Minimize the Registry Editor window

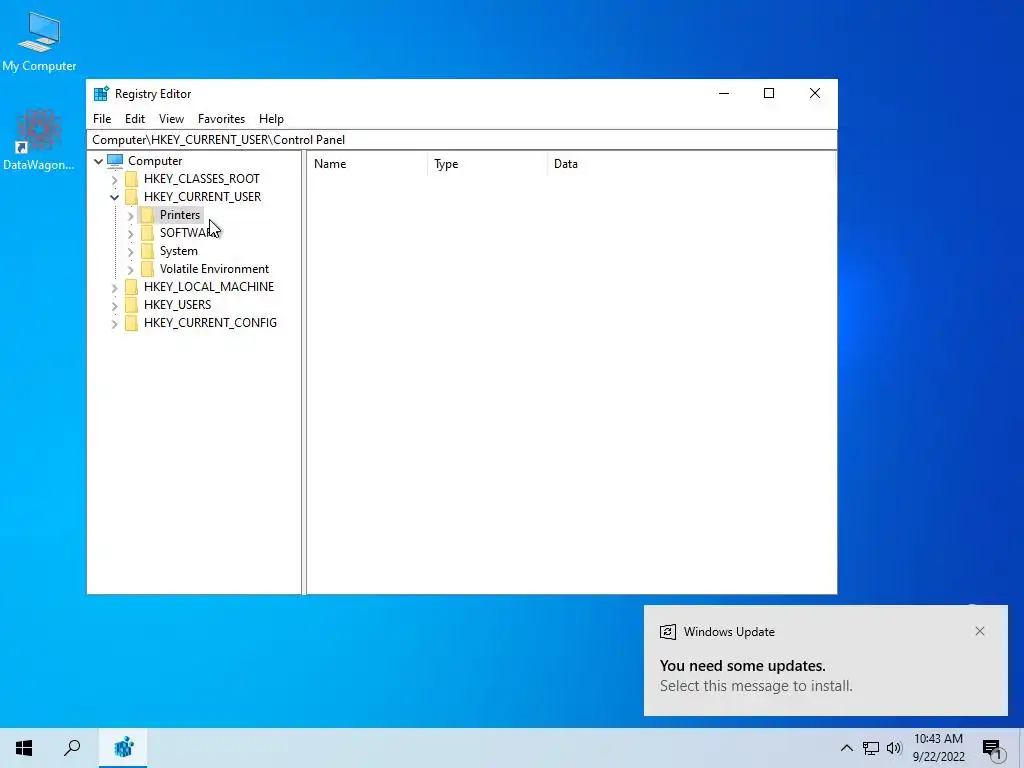pos(724,93)
